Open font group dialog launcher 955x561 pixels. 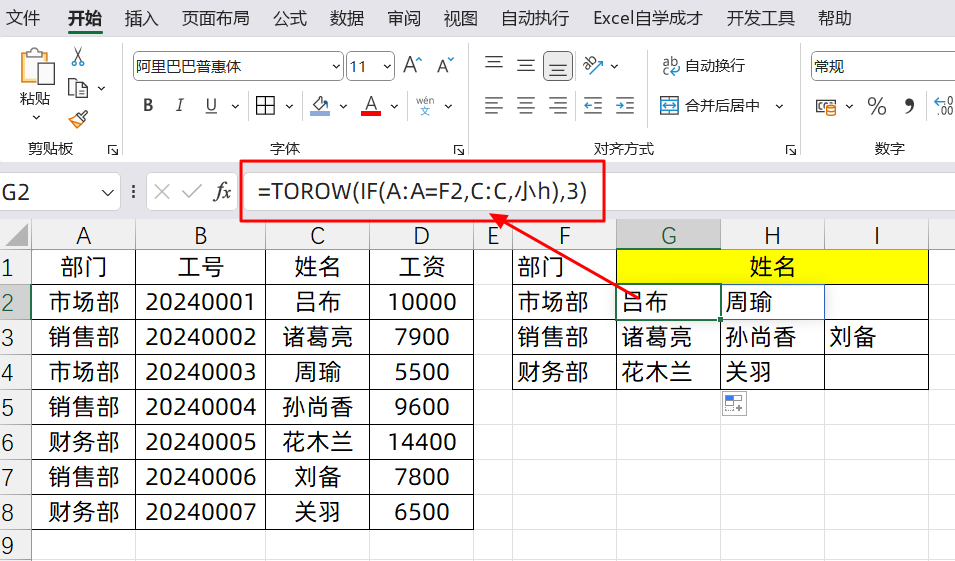(x=459, y=150)
